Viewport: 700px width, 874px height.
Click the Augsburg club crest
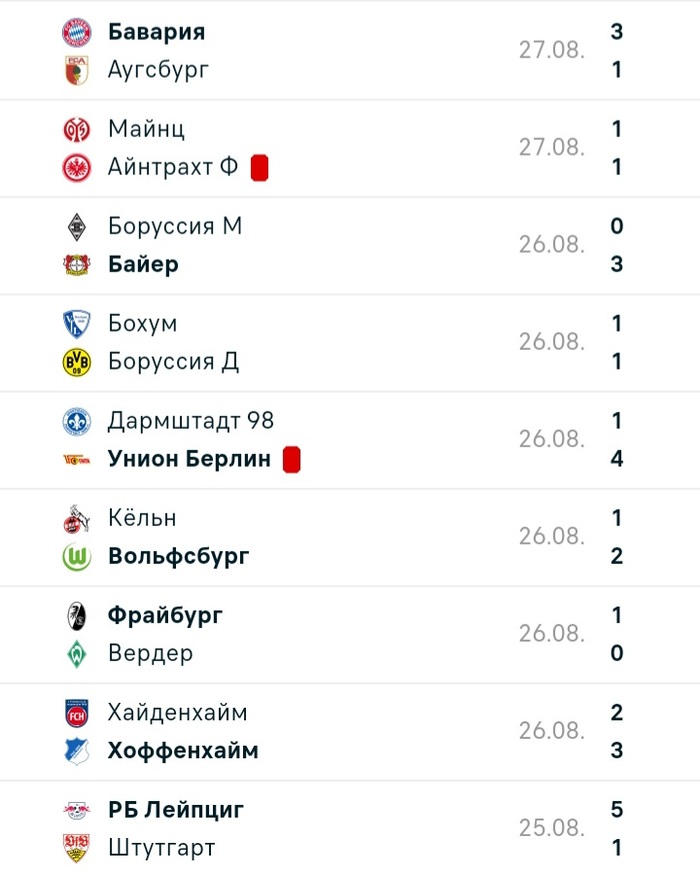pos(76,70)
